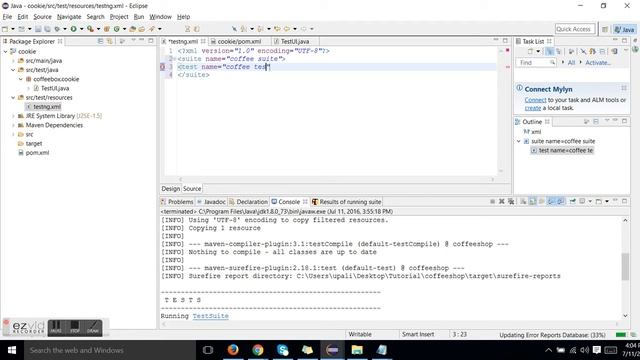Expand the src/main/java folder node
Image resolution: width=640 pixels, height=360 pixels.
(x=13, y=61)
